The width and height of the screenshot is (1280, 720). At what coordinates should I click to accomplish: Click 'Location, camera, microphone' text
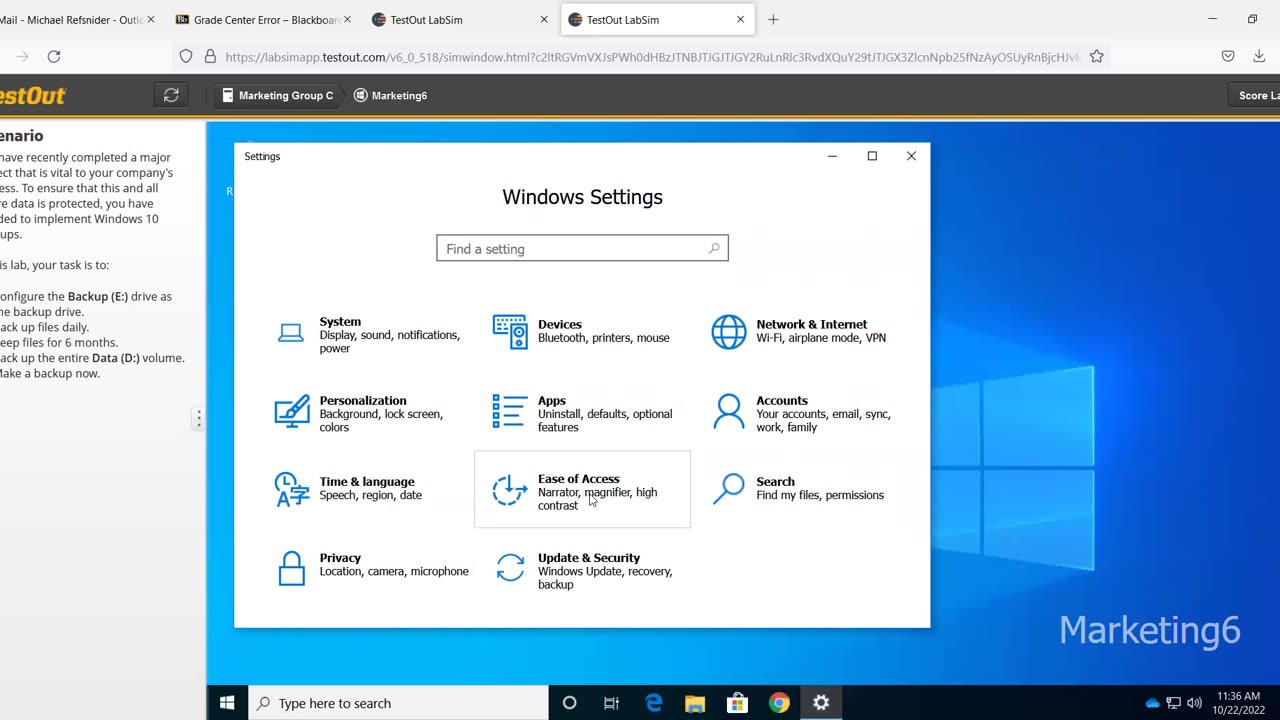pos(394,571)
